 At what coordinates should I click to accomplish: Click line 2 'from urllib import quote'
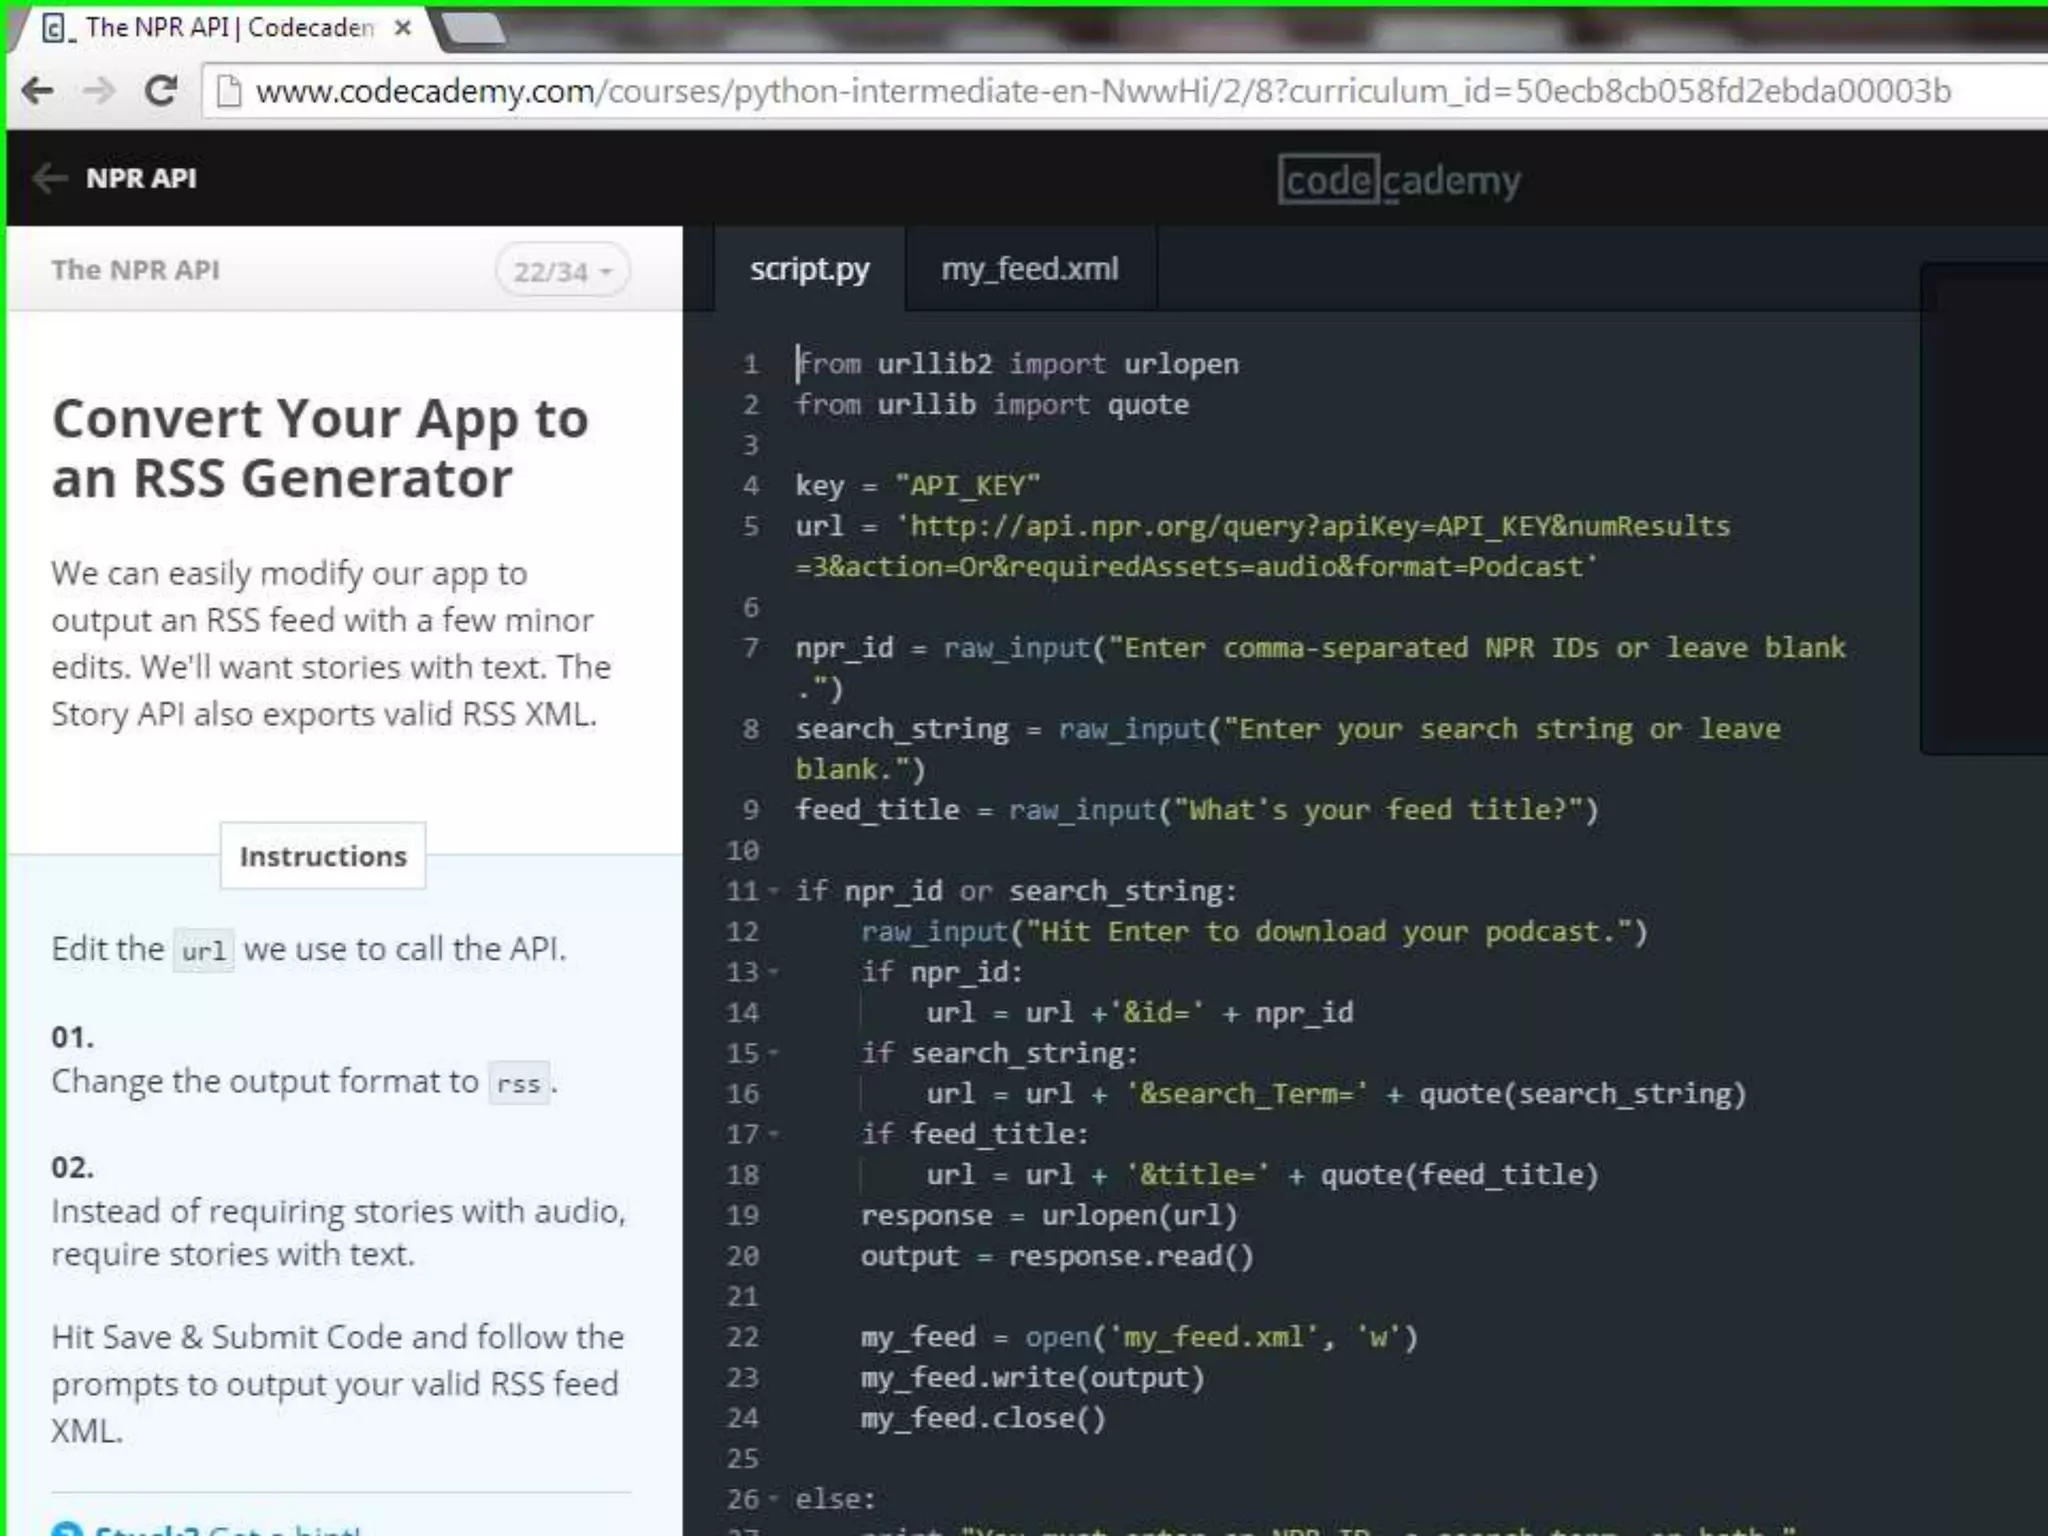click(x=992, y=405)
